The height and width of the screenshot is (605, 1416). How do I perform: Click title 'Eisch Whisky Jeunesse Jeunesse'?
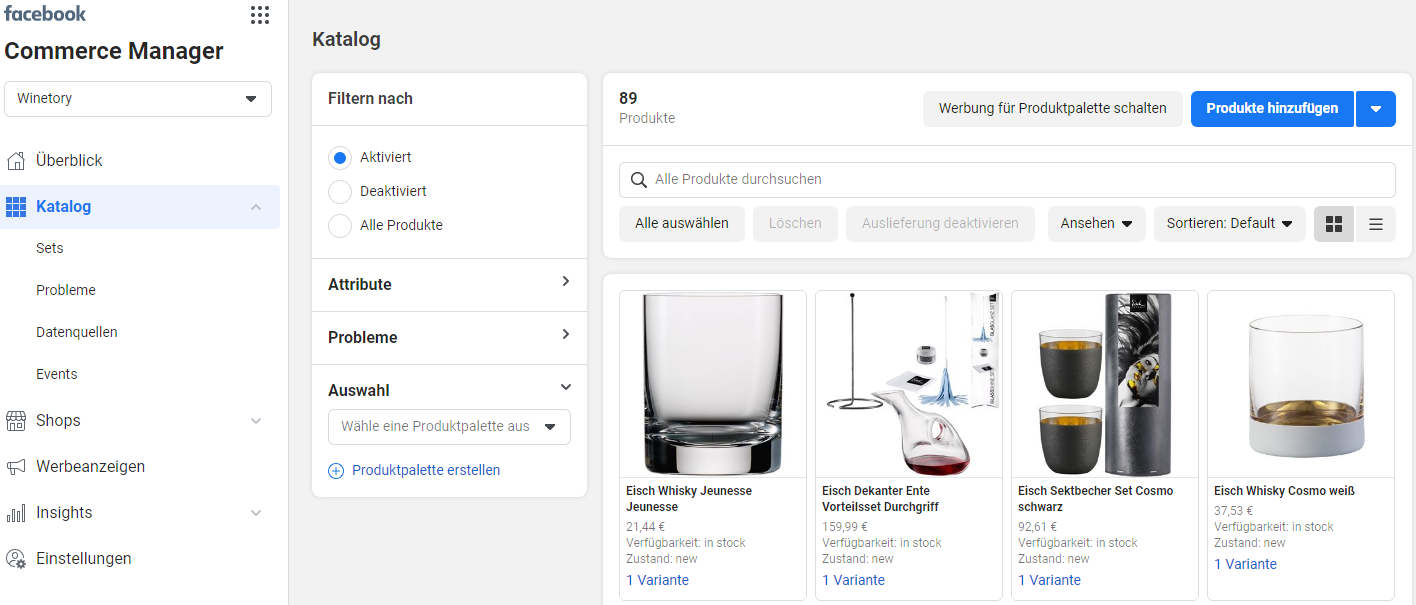pos(689,499)
